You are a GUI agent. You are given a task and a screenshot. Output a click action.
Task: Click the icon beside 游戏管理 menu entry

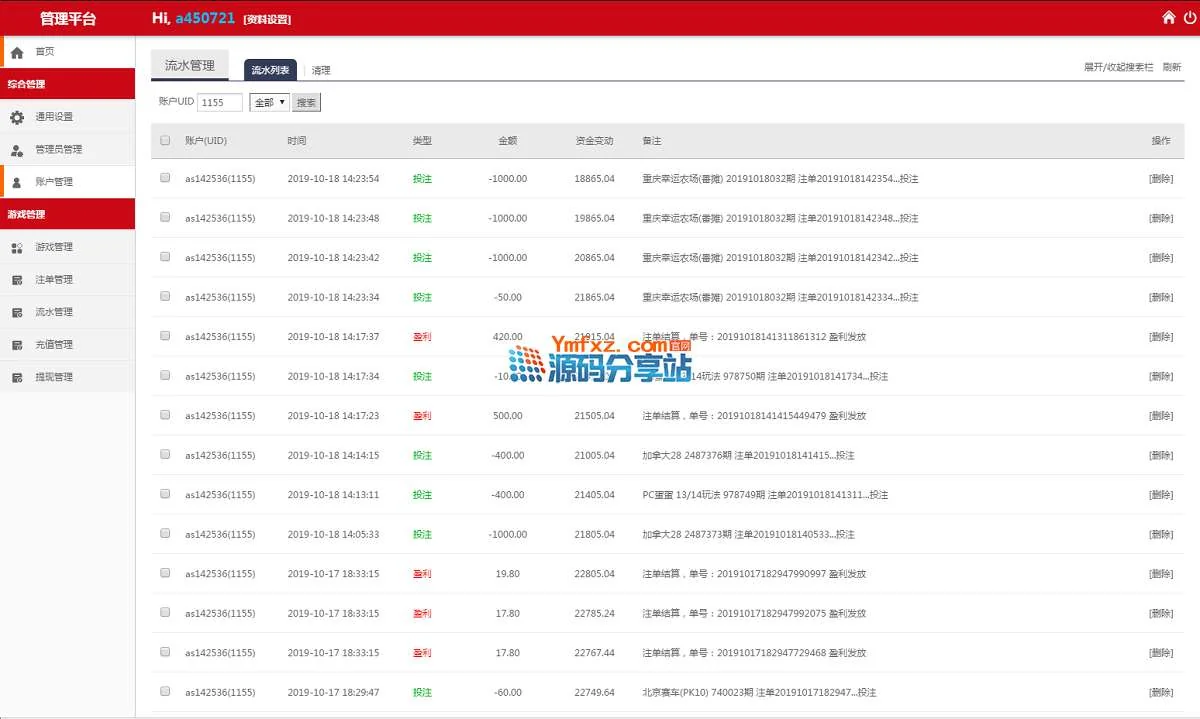point(17,247)
